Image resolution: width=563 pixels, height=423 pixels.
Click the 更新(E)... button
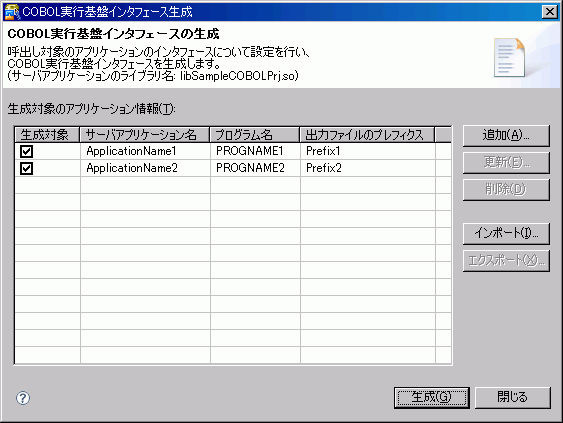coord(506,163)
